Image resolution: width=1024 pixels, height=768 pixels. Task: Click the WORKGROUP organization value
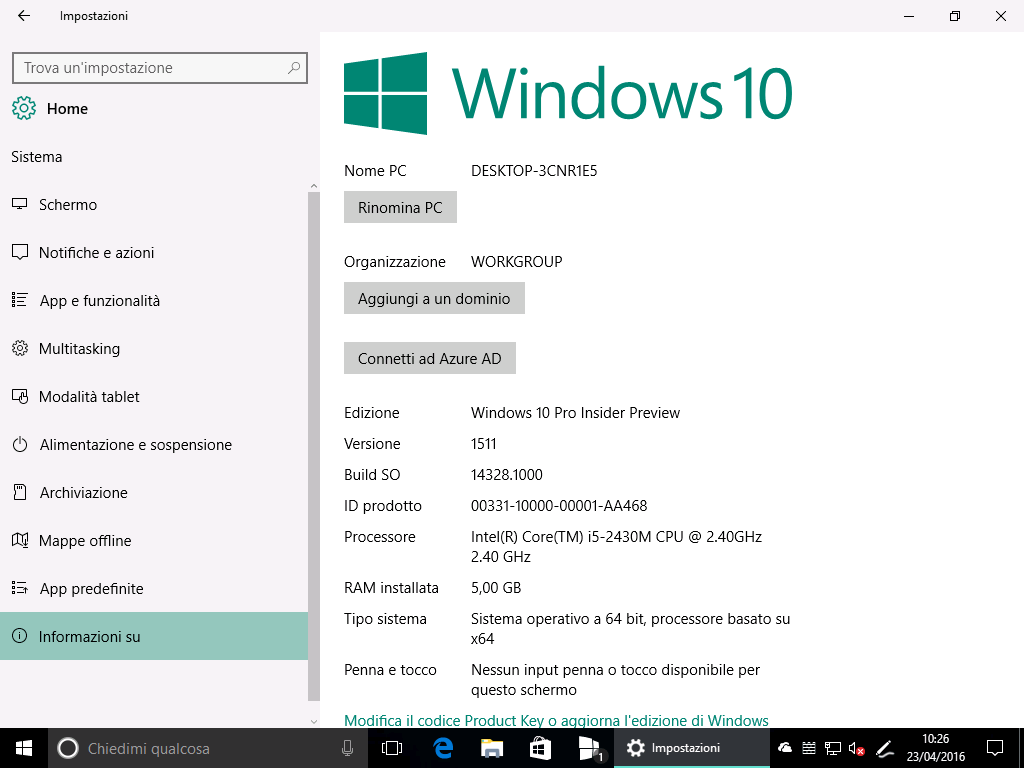click(x=517, y=261)
